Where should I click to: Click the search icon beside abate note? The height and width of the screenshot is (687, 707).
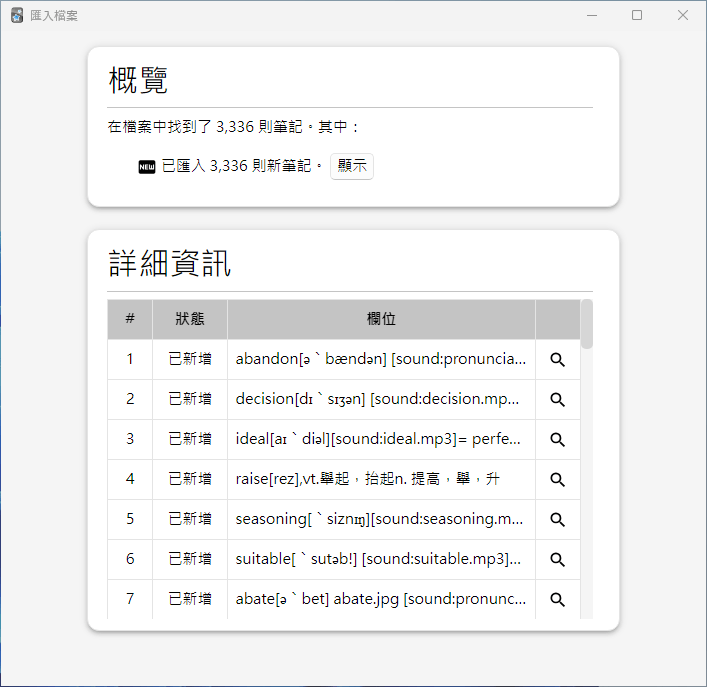(x=558, y=599)
